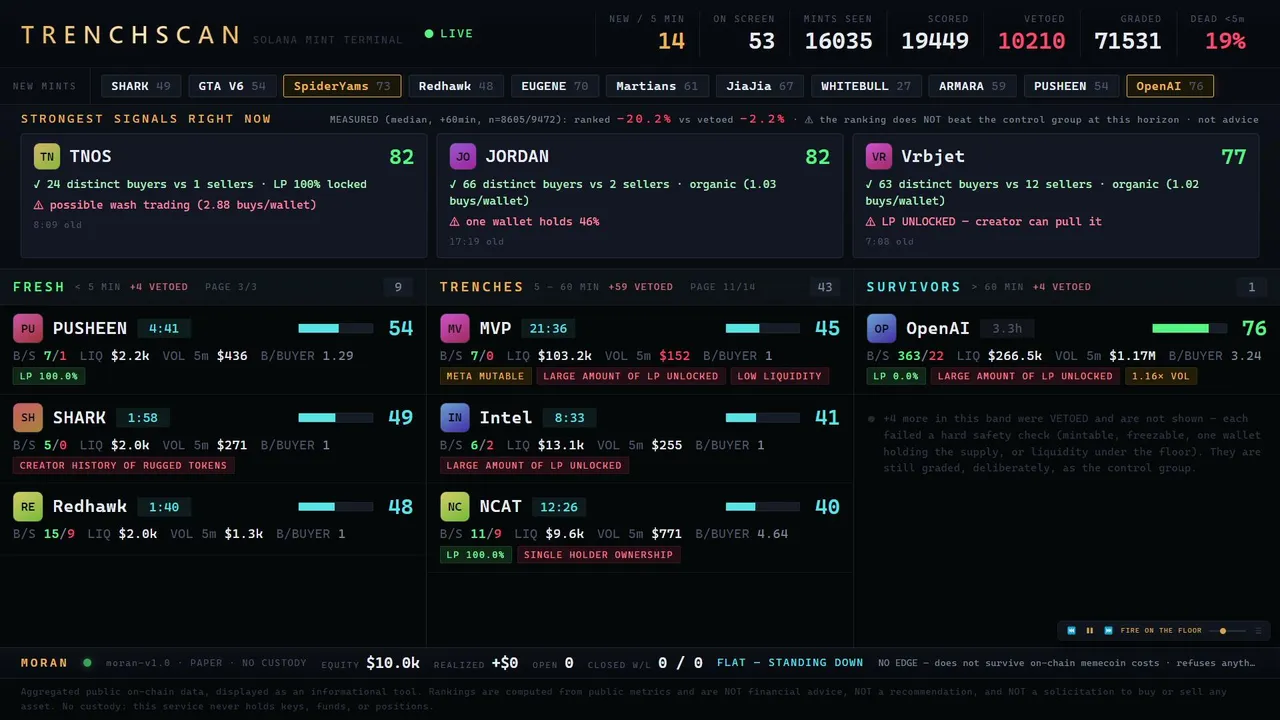
Task: Adjust the music player volume slider
Action: coord(1228,631)
